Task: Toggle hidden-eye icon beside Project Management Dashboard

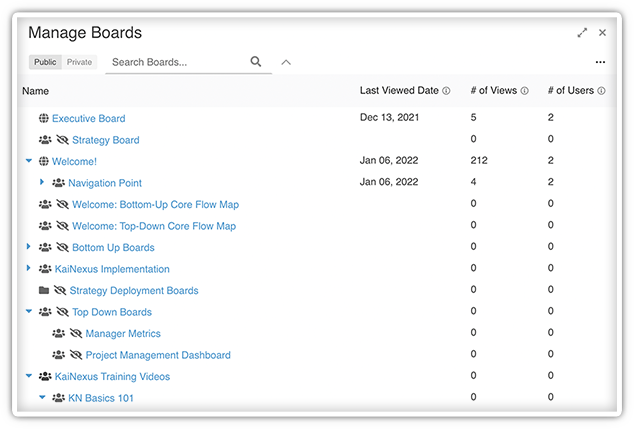Action: (x=76, y=355)
